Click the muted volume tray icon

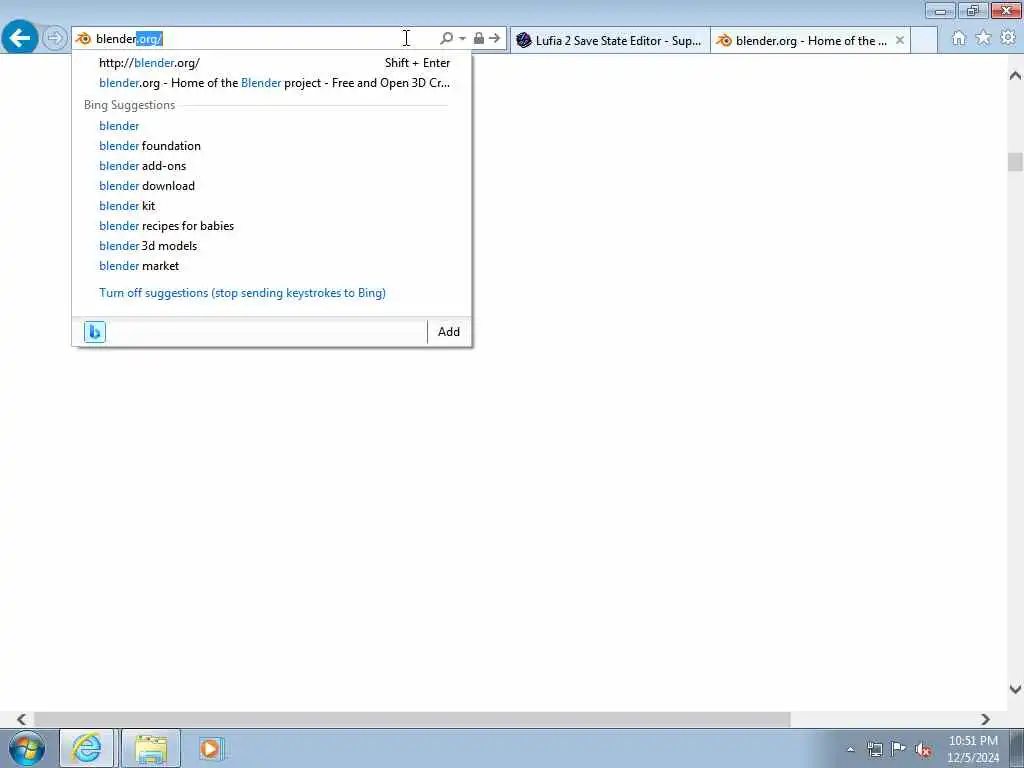(923, 749)
